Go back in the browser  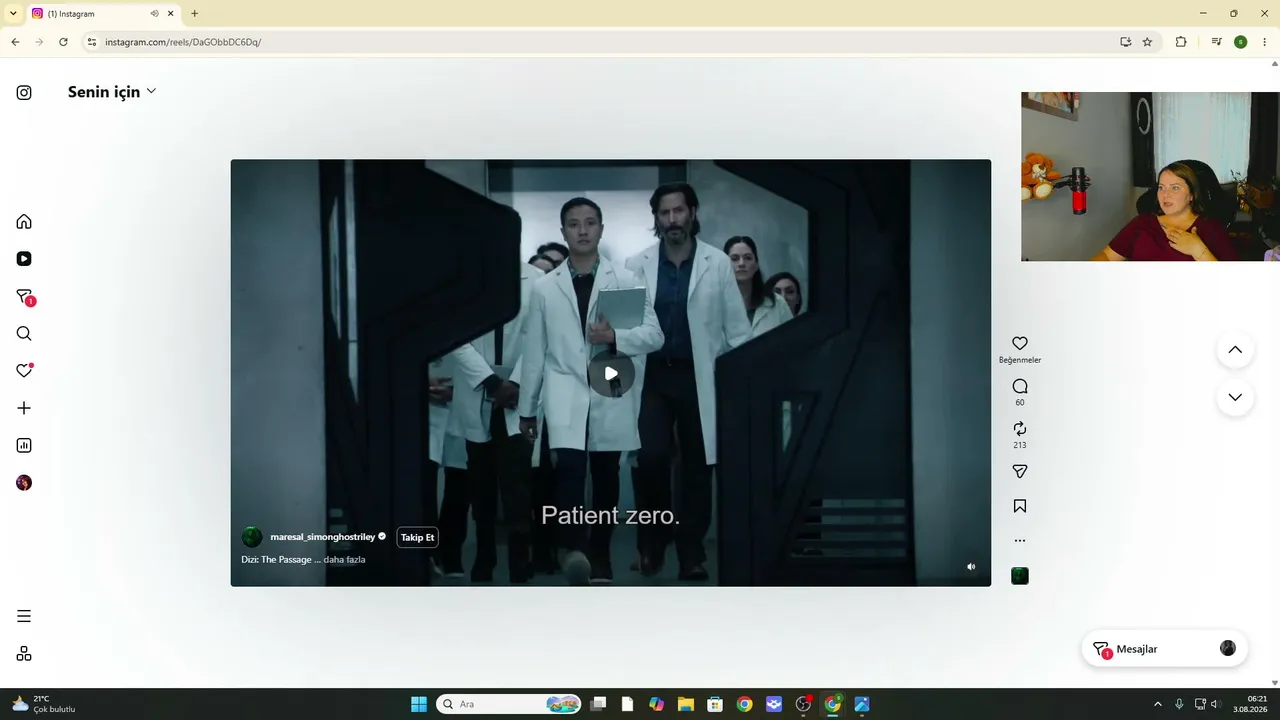coord(15,42)
